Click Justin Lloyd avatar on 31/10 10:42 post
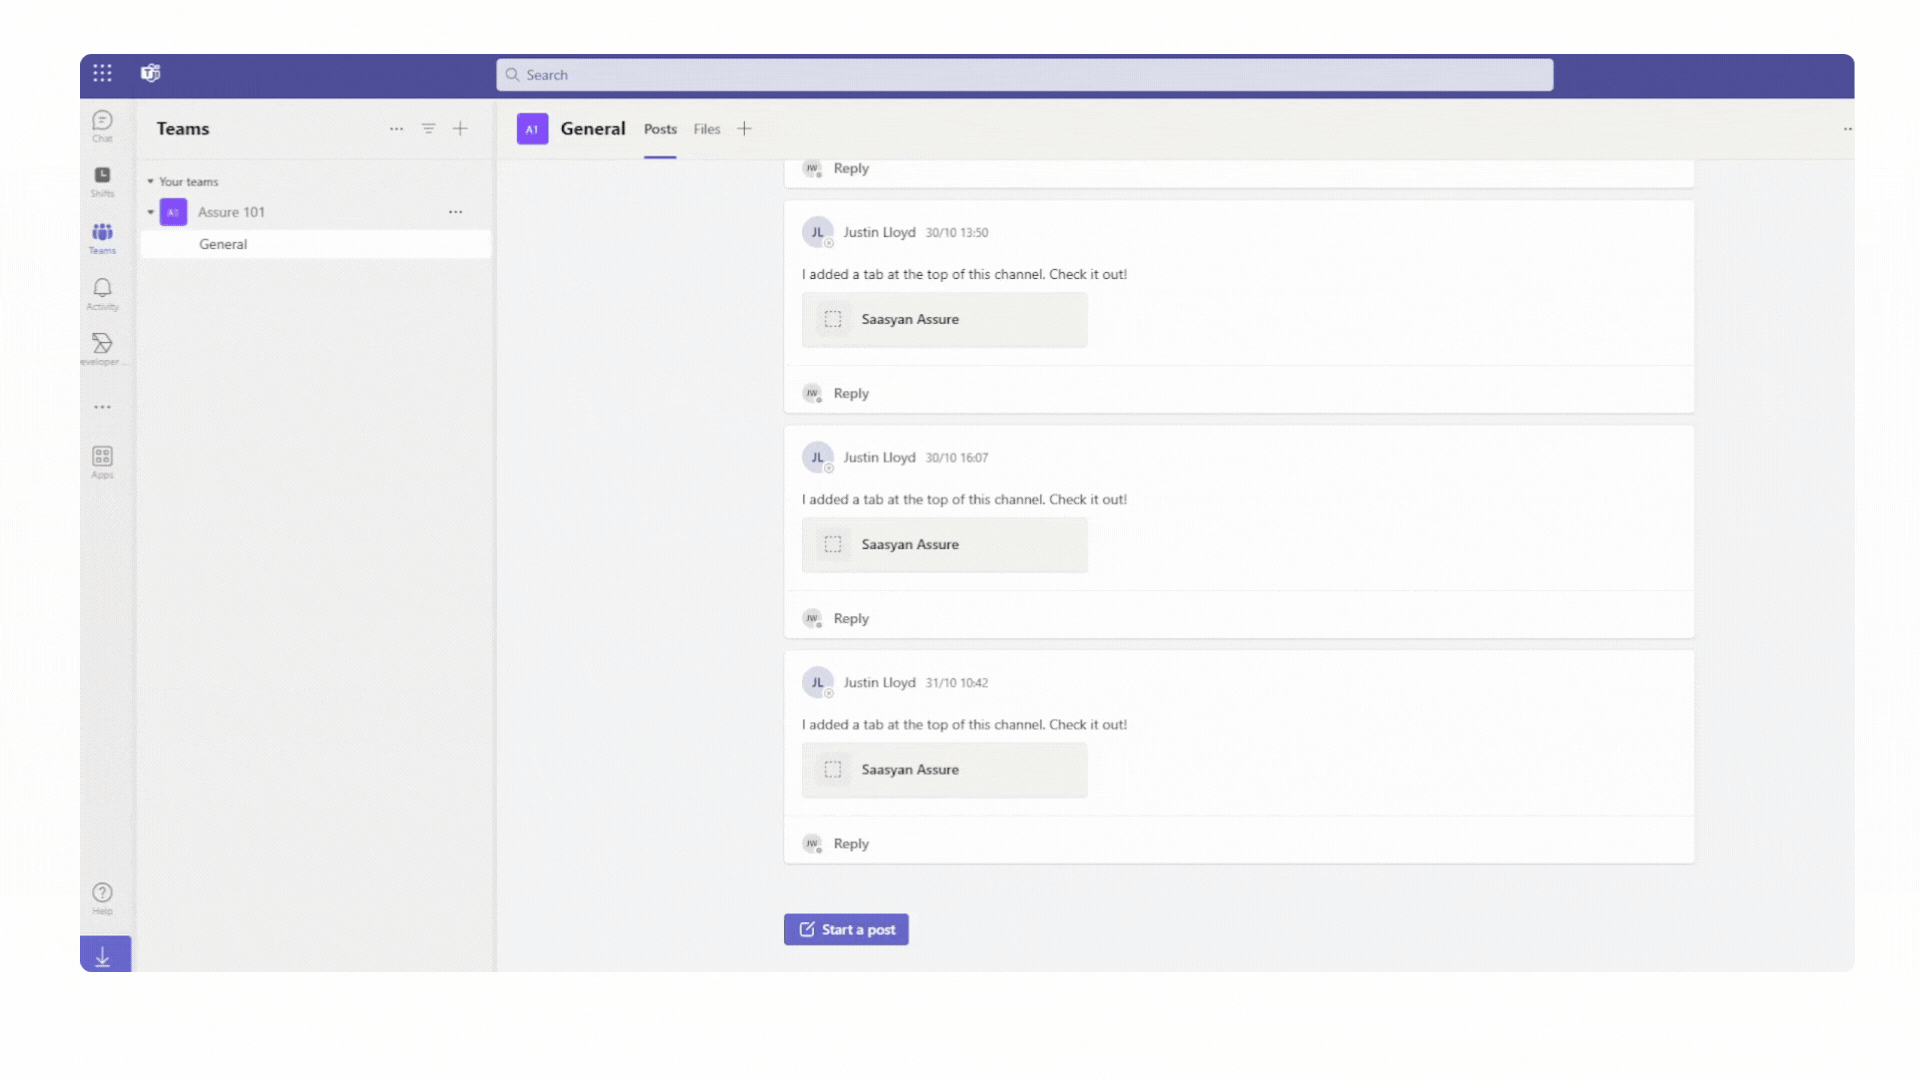1920x1080 pixels. click(x=818, y=682)
